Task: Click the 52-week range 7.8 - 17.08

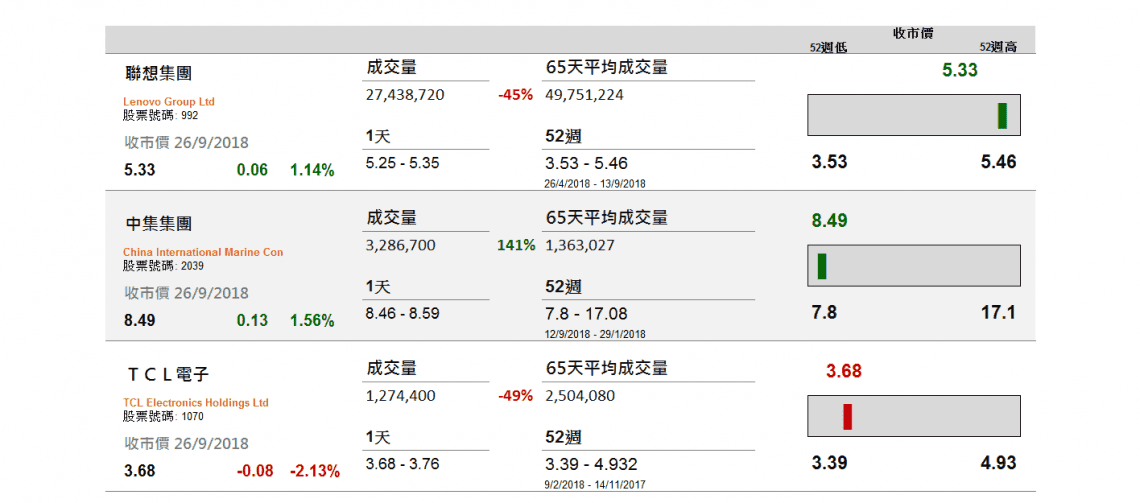Action: (587, 314)
